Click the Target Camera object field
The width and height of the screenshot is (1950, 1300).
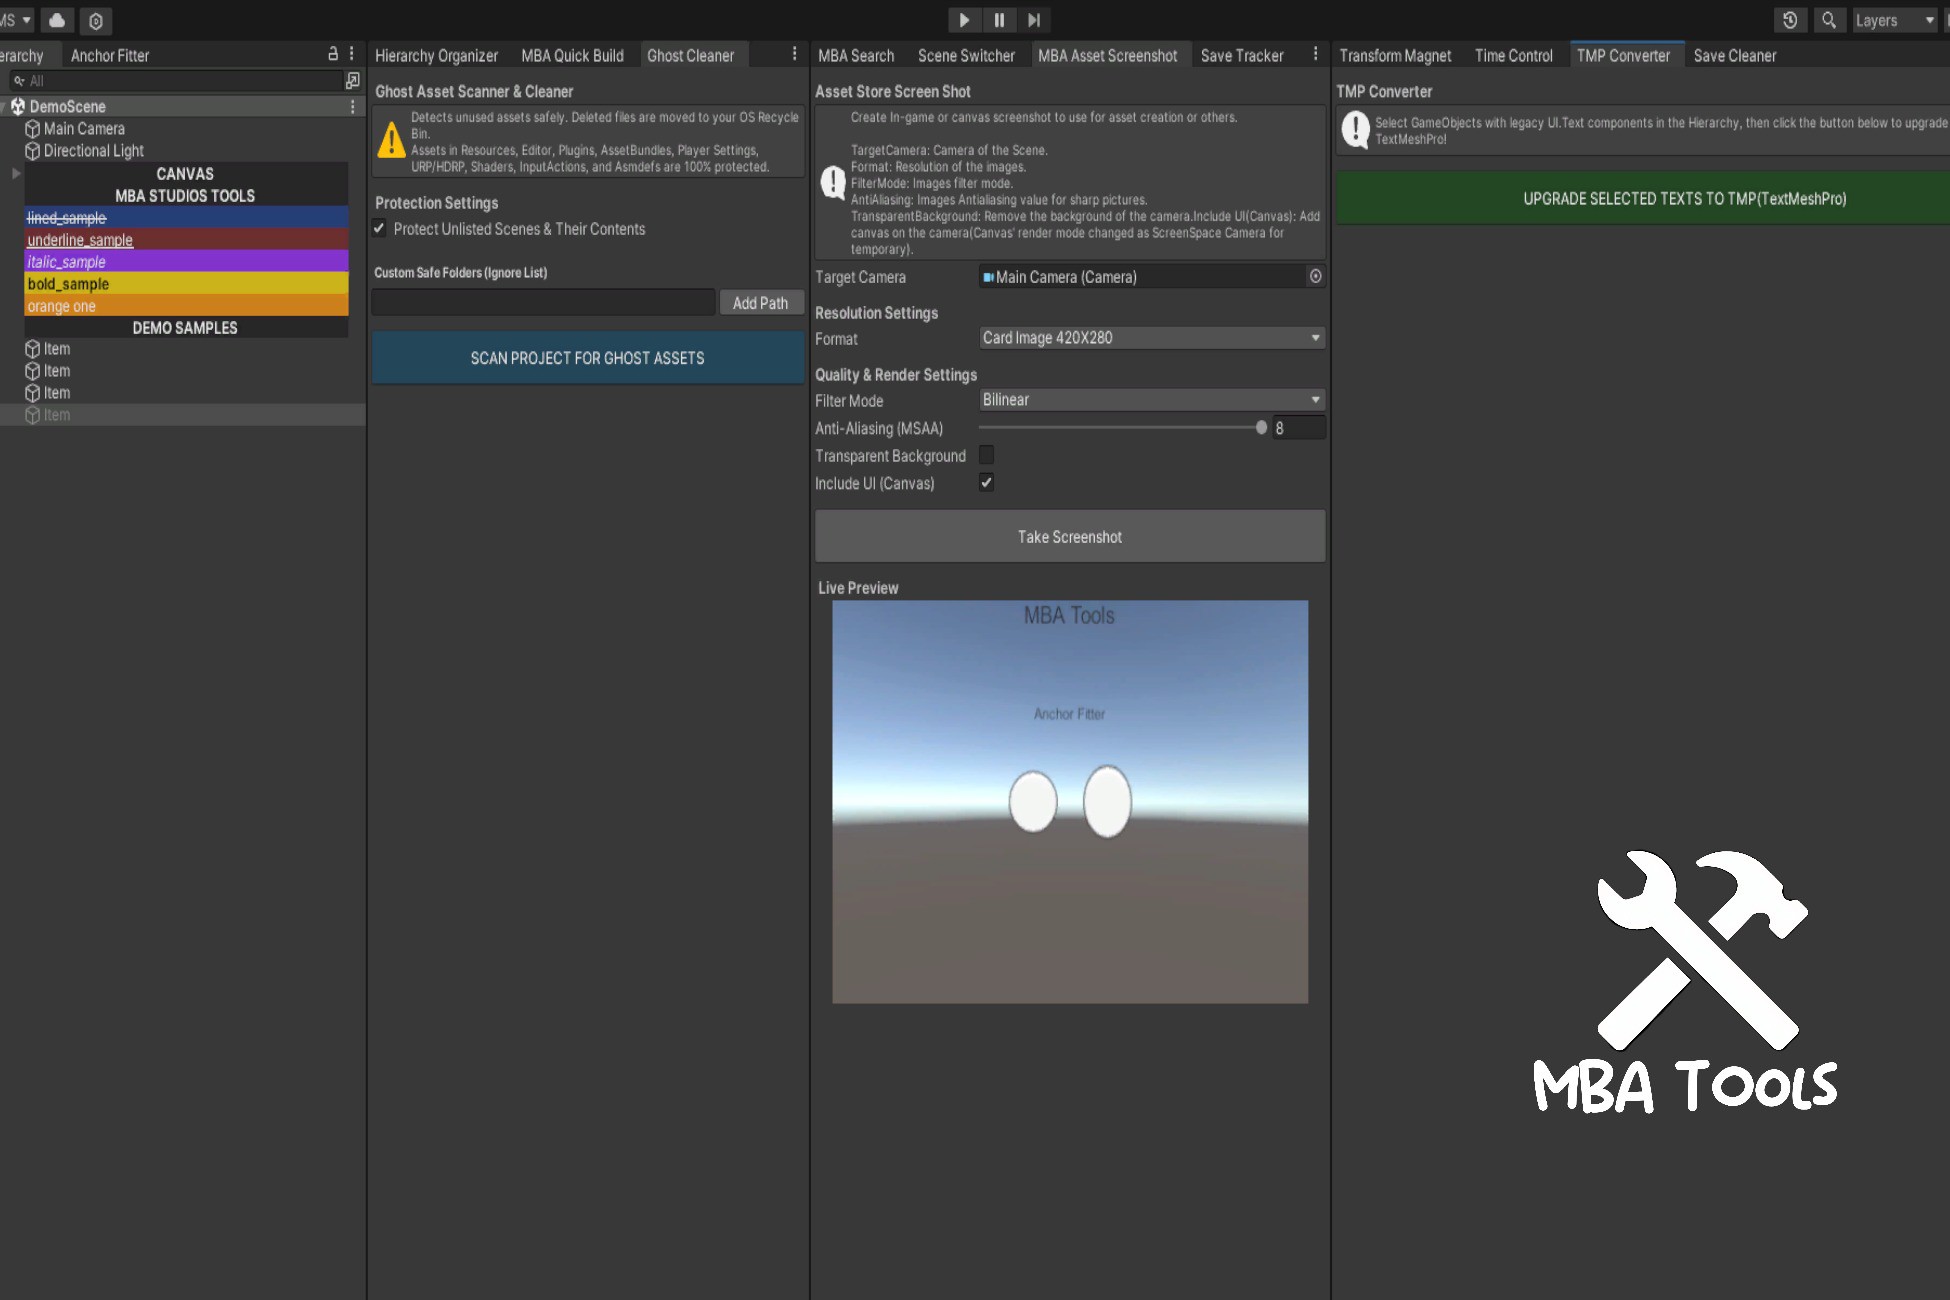(1142, 277)
